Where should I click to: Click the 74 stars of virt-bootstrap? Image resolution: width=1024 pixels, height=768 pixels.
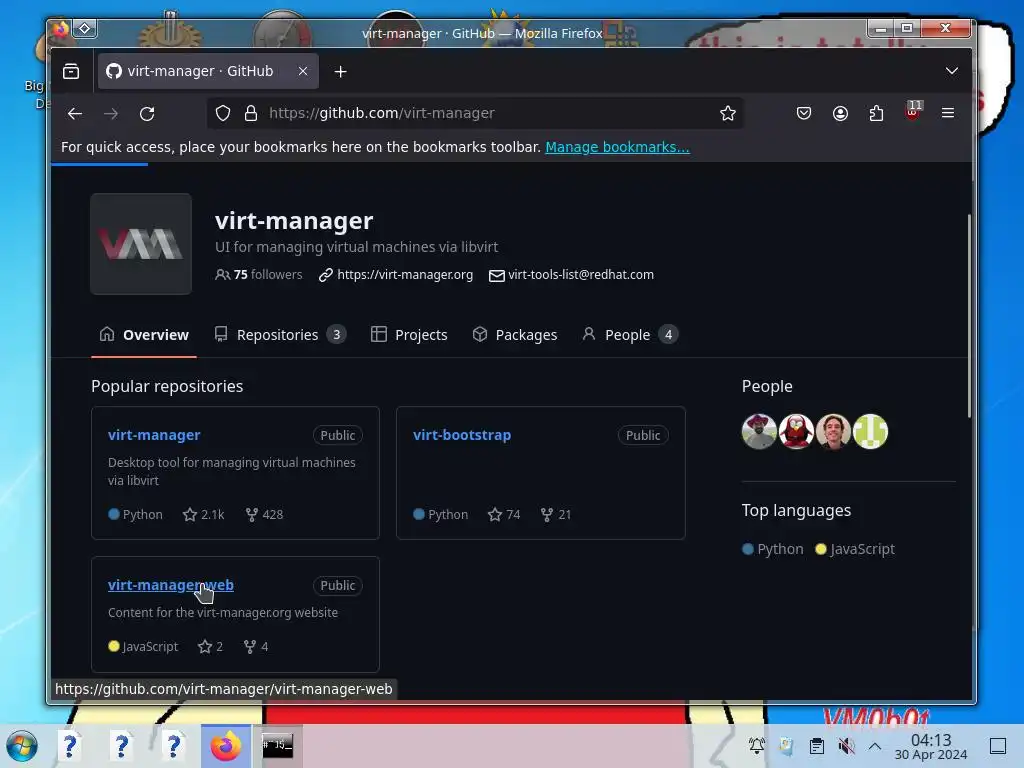tap(504, 515)
